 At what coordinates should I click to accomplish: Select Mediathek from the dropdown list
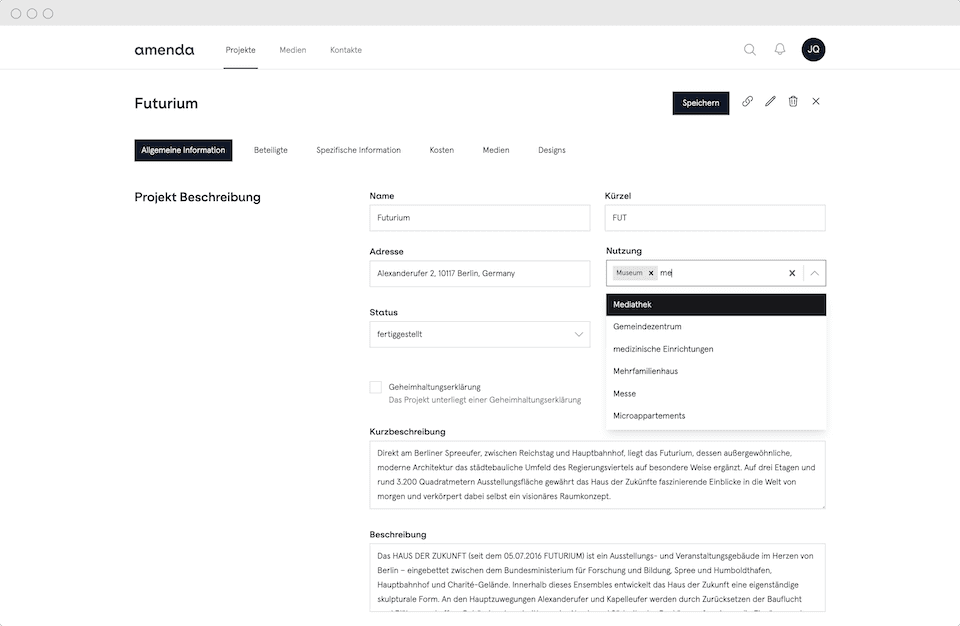tap(716, 305)
